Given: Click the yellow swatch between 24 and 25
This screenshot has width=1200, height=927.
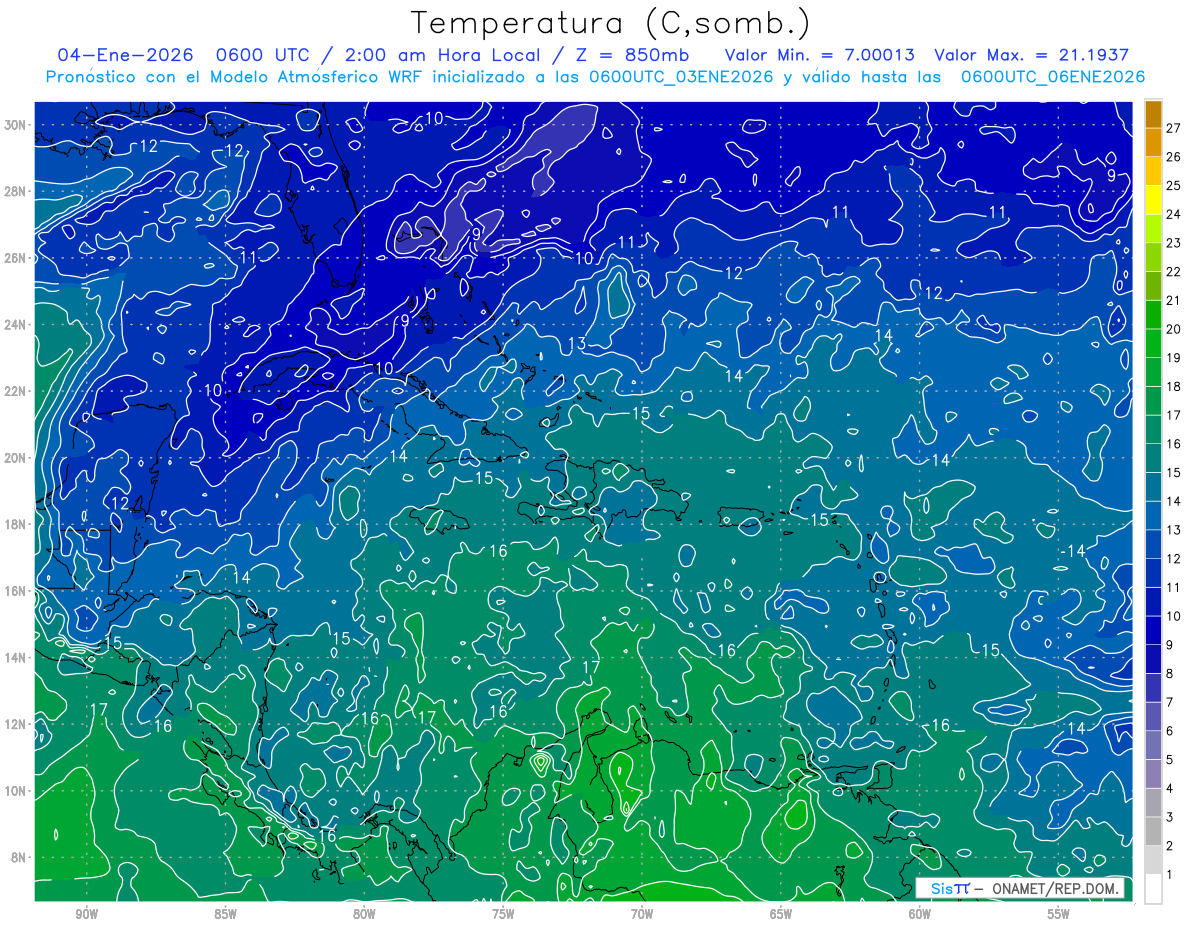Looking at the screenshot, I should click(1153, 201).
